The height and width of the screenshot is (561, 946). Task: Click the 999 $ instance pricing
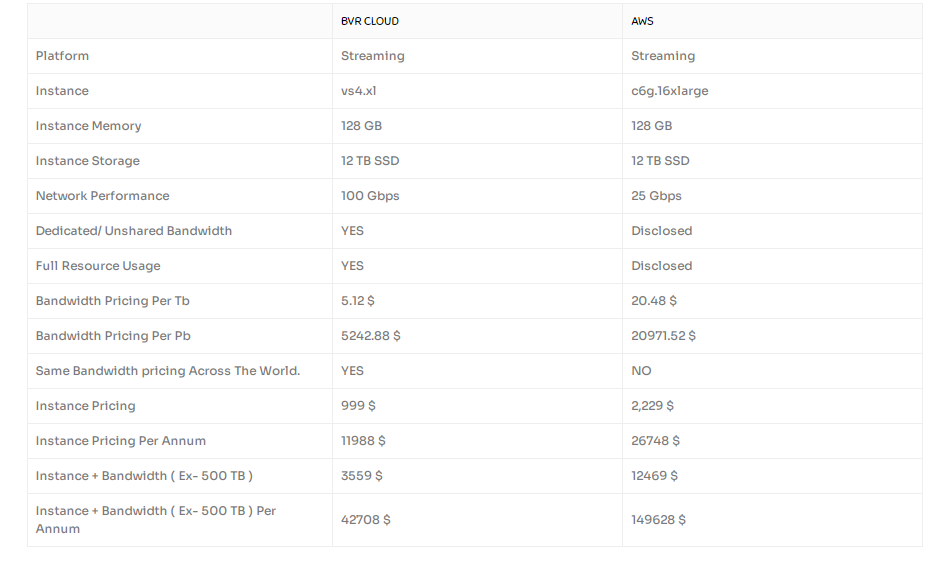tap(358, 406)
